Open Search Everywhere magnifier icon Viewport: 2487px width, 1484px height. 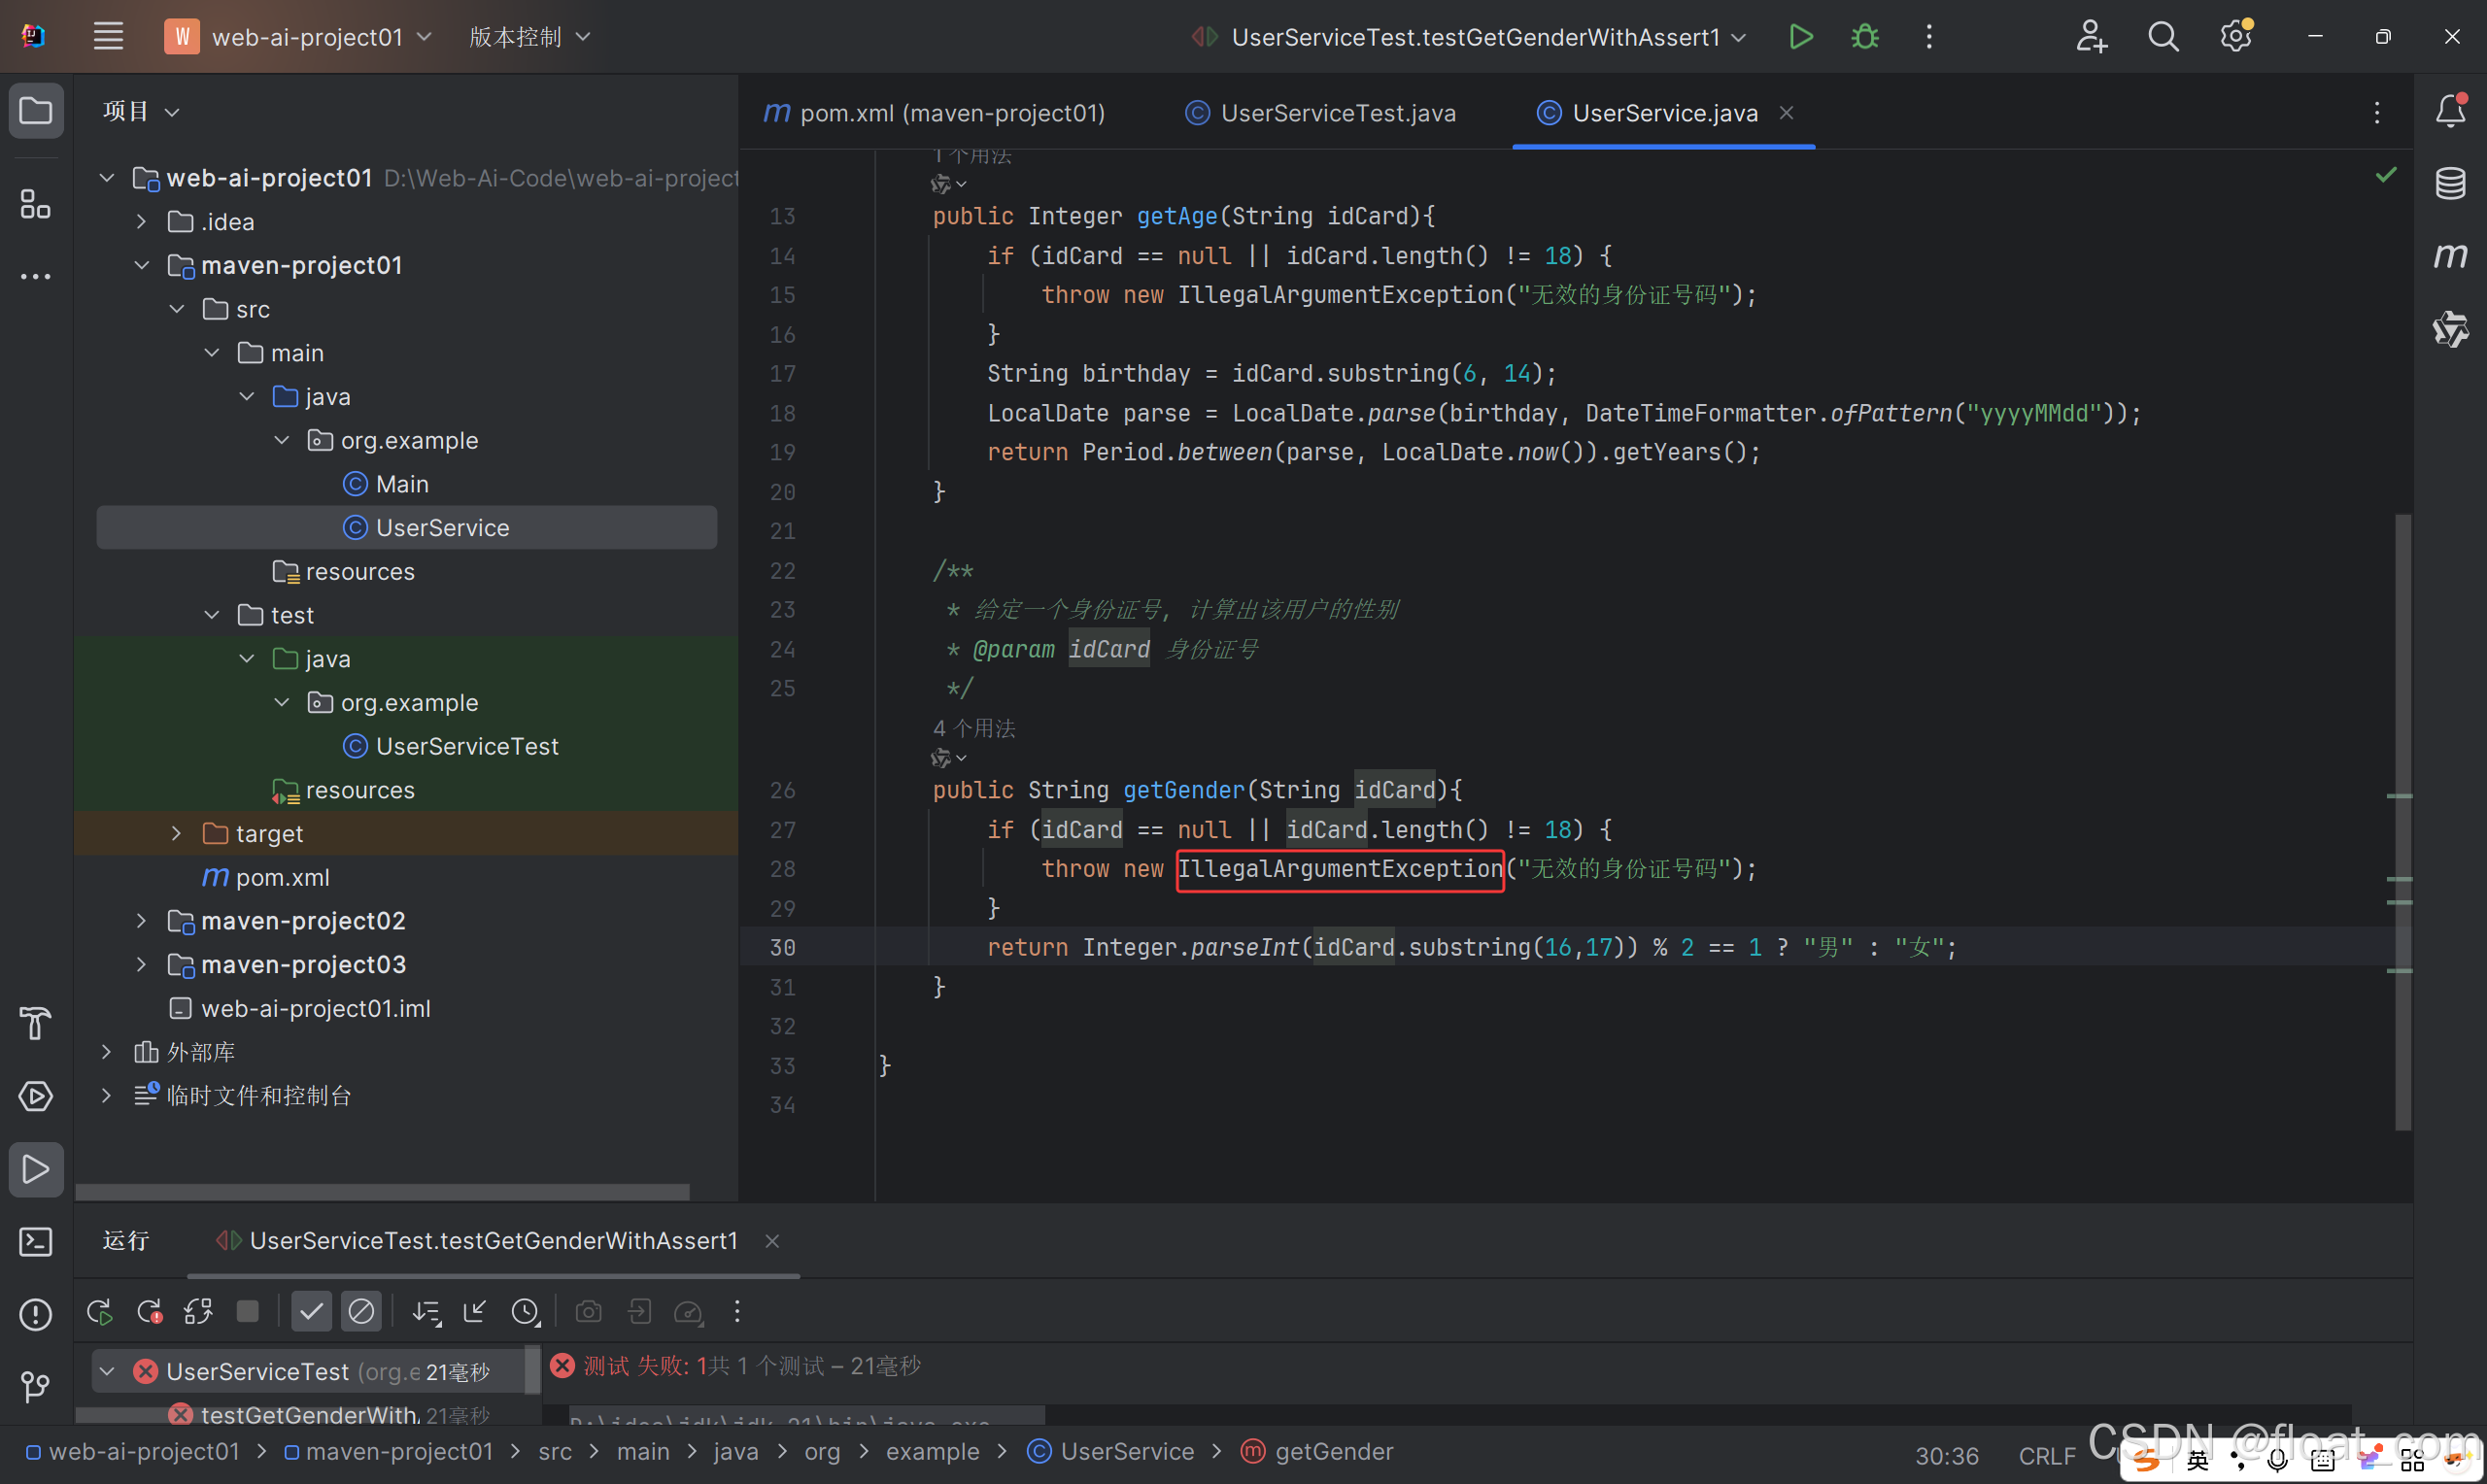coord(2163,37)
